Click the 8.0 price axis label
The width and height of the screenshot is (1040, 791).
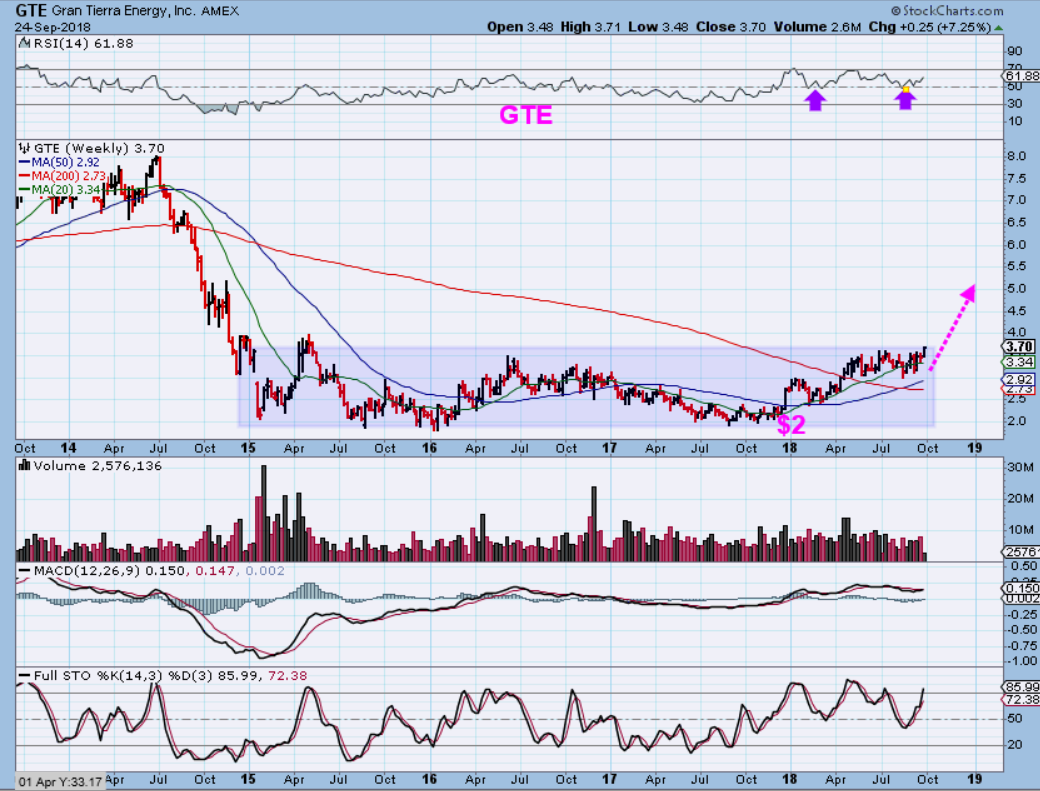(1017, 156)
